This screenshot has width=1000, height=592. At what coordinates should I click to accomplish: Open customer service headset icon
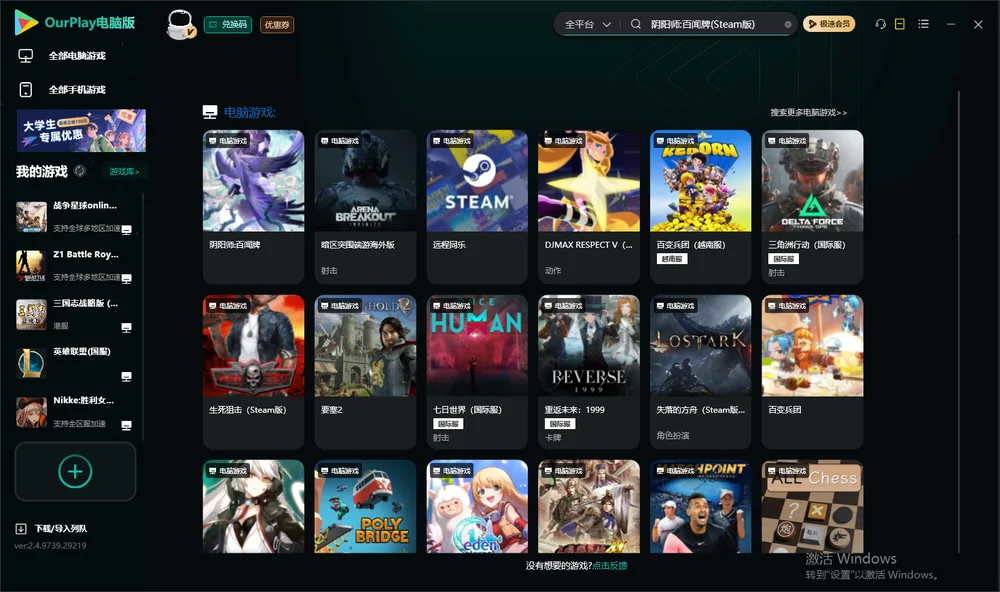(881, 24)
